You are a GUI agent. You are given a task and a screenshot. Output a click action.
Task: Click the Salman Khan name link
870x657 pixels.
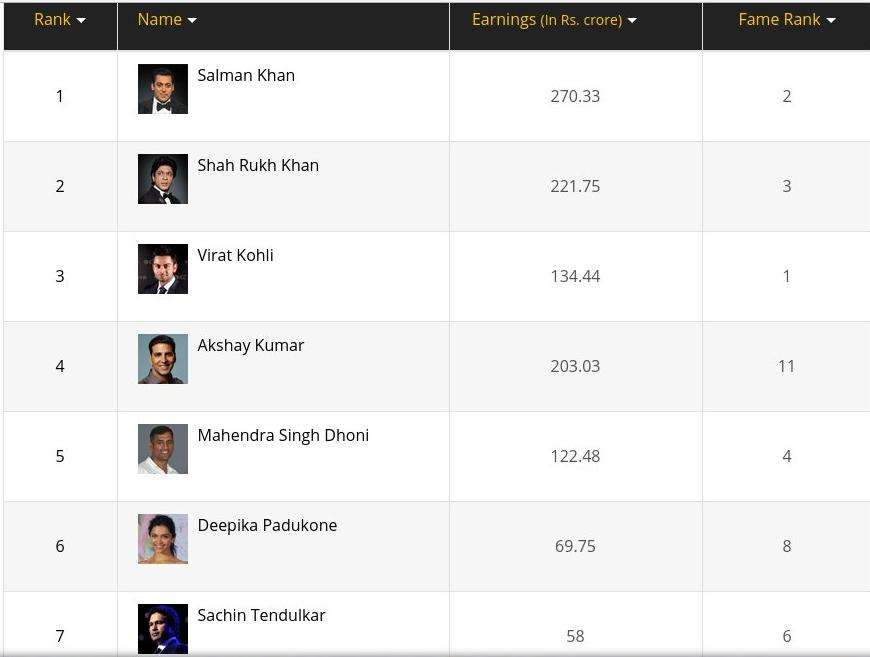tap(246, 75)
